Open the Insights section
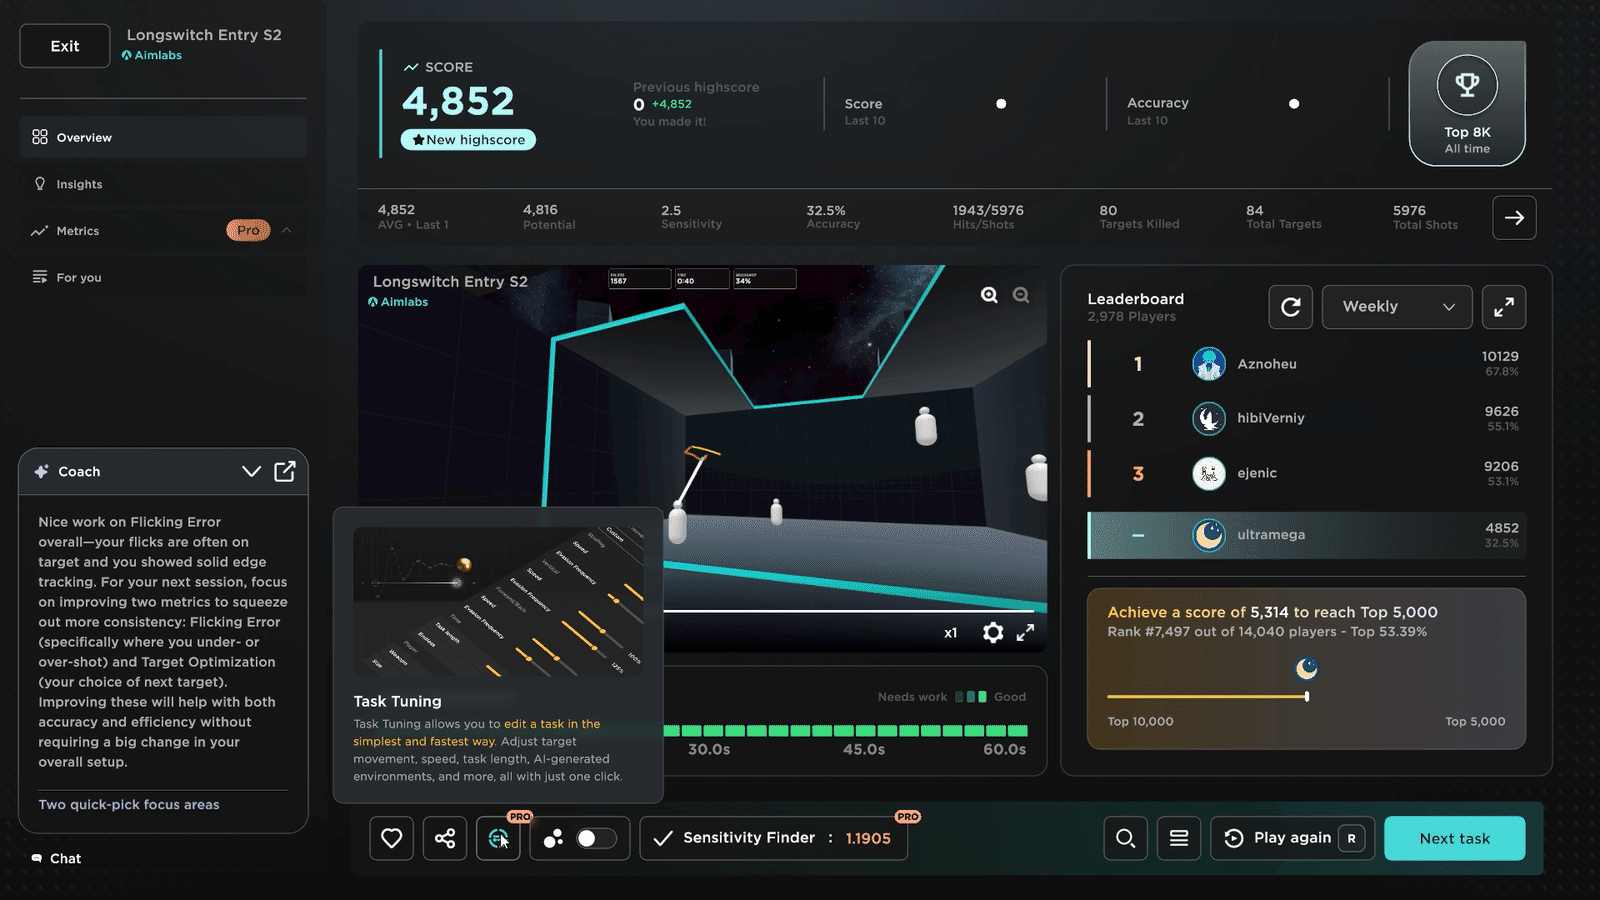The width and height of the screenshot is (1600, 900). [163, 184]
